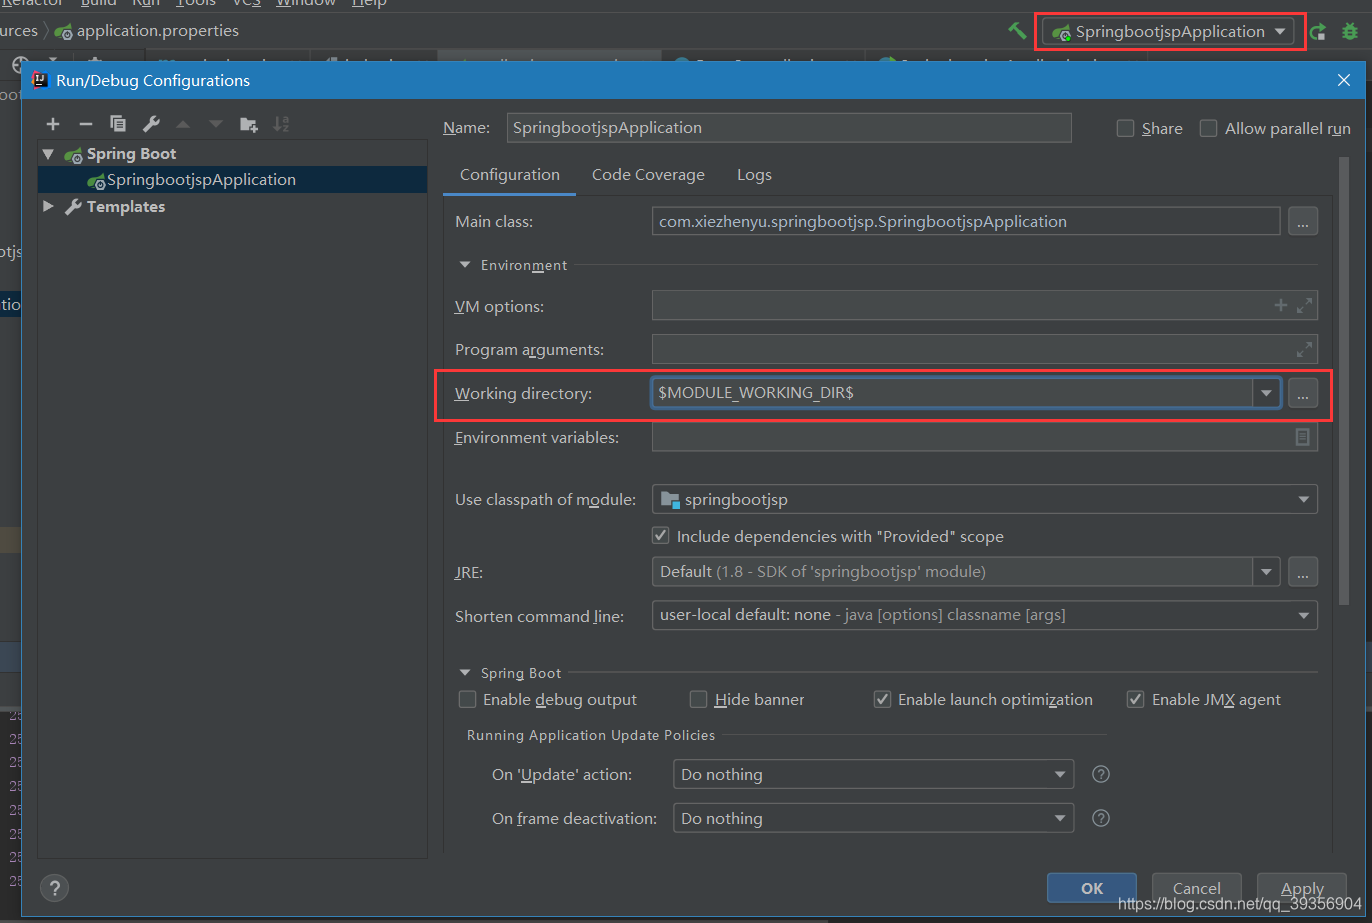Switch to Configuration tab

point(510,175)
